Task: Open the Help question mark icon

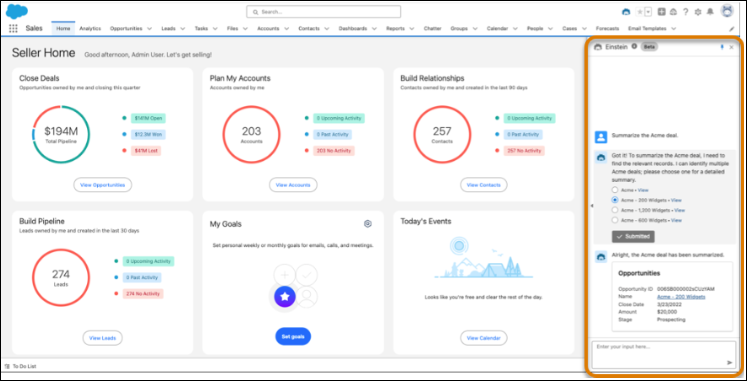Action: tap(686, 12)
